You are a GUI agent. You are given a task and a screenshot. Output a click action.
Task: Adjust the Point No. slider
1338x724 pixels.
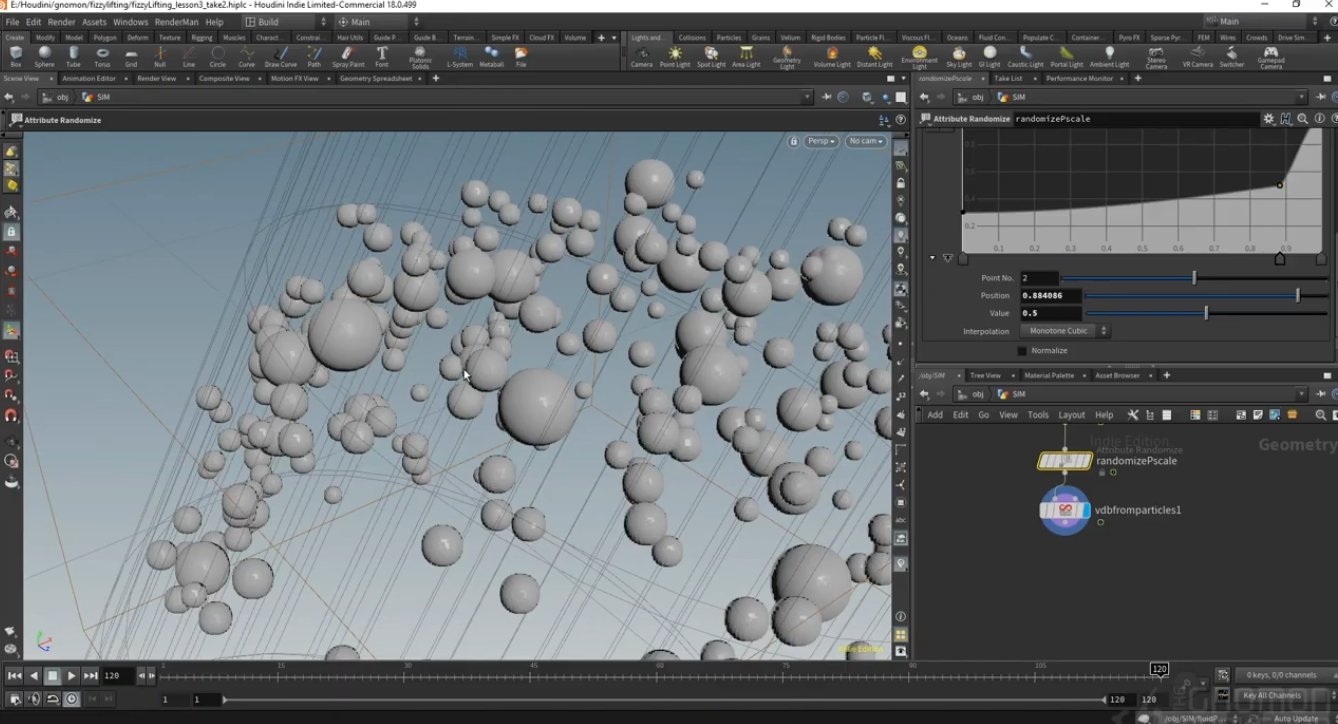[x=1194, y=278]
